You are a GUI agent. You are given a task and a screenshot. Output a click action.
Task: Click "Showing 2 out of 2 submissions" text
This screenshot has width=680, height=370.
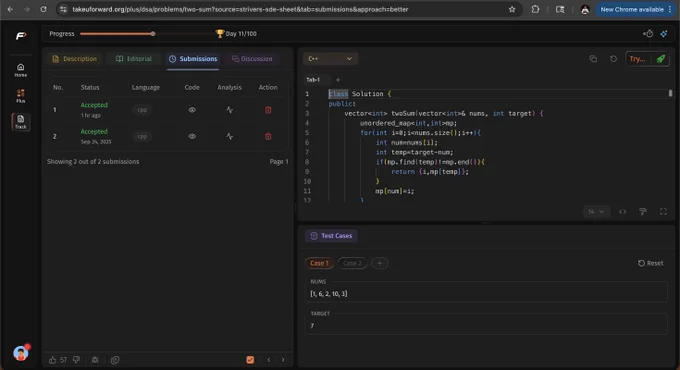[x=93, y=161]
